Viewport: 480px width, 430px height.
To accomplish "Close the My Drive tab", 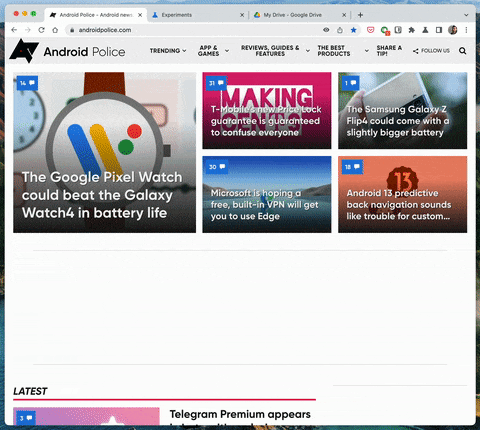I will tap(344, 15).
